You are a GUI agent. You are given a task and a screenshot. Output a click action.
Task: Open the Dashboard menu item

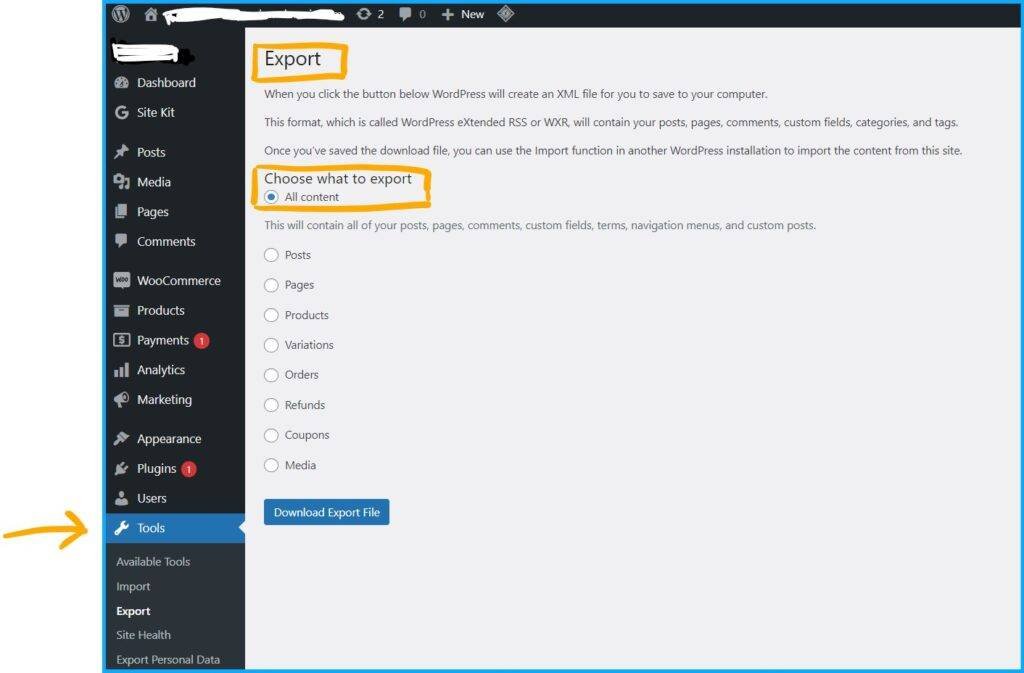(x=166, y=83)
